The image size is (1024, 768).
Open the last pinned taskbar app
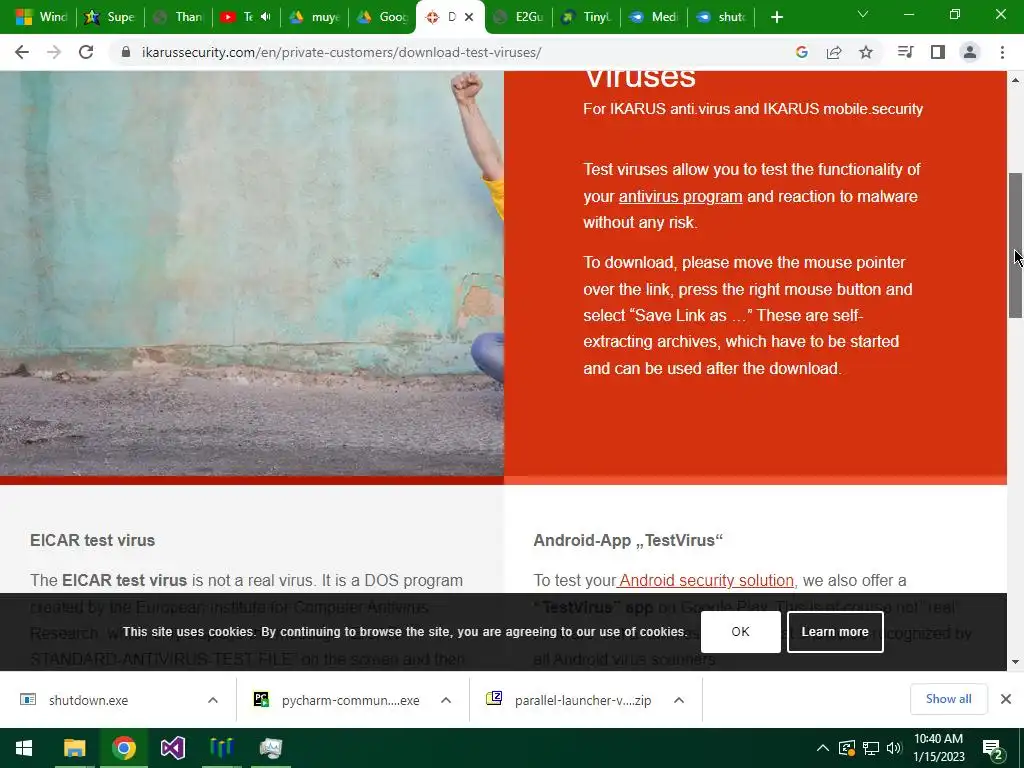(270, 748)
